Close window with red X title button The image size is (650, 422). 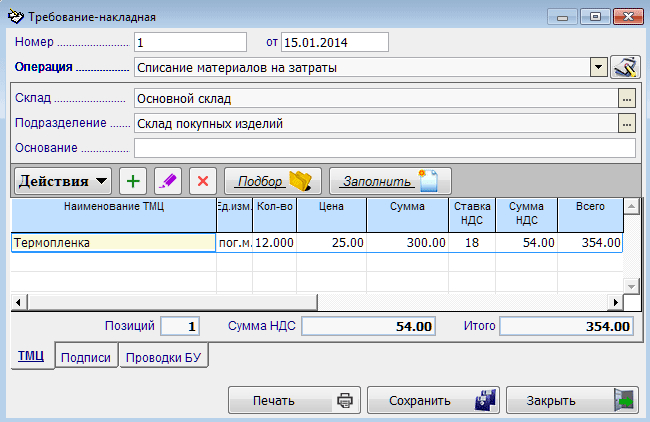pos(628,17)
